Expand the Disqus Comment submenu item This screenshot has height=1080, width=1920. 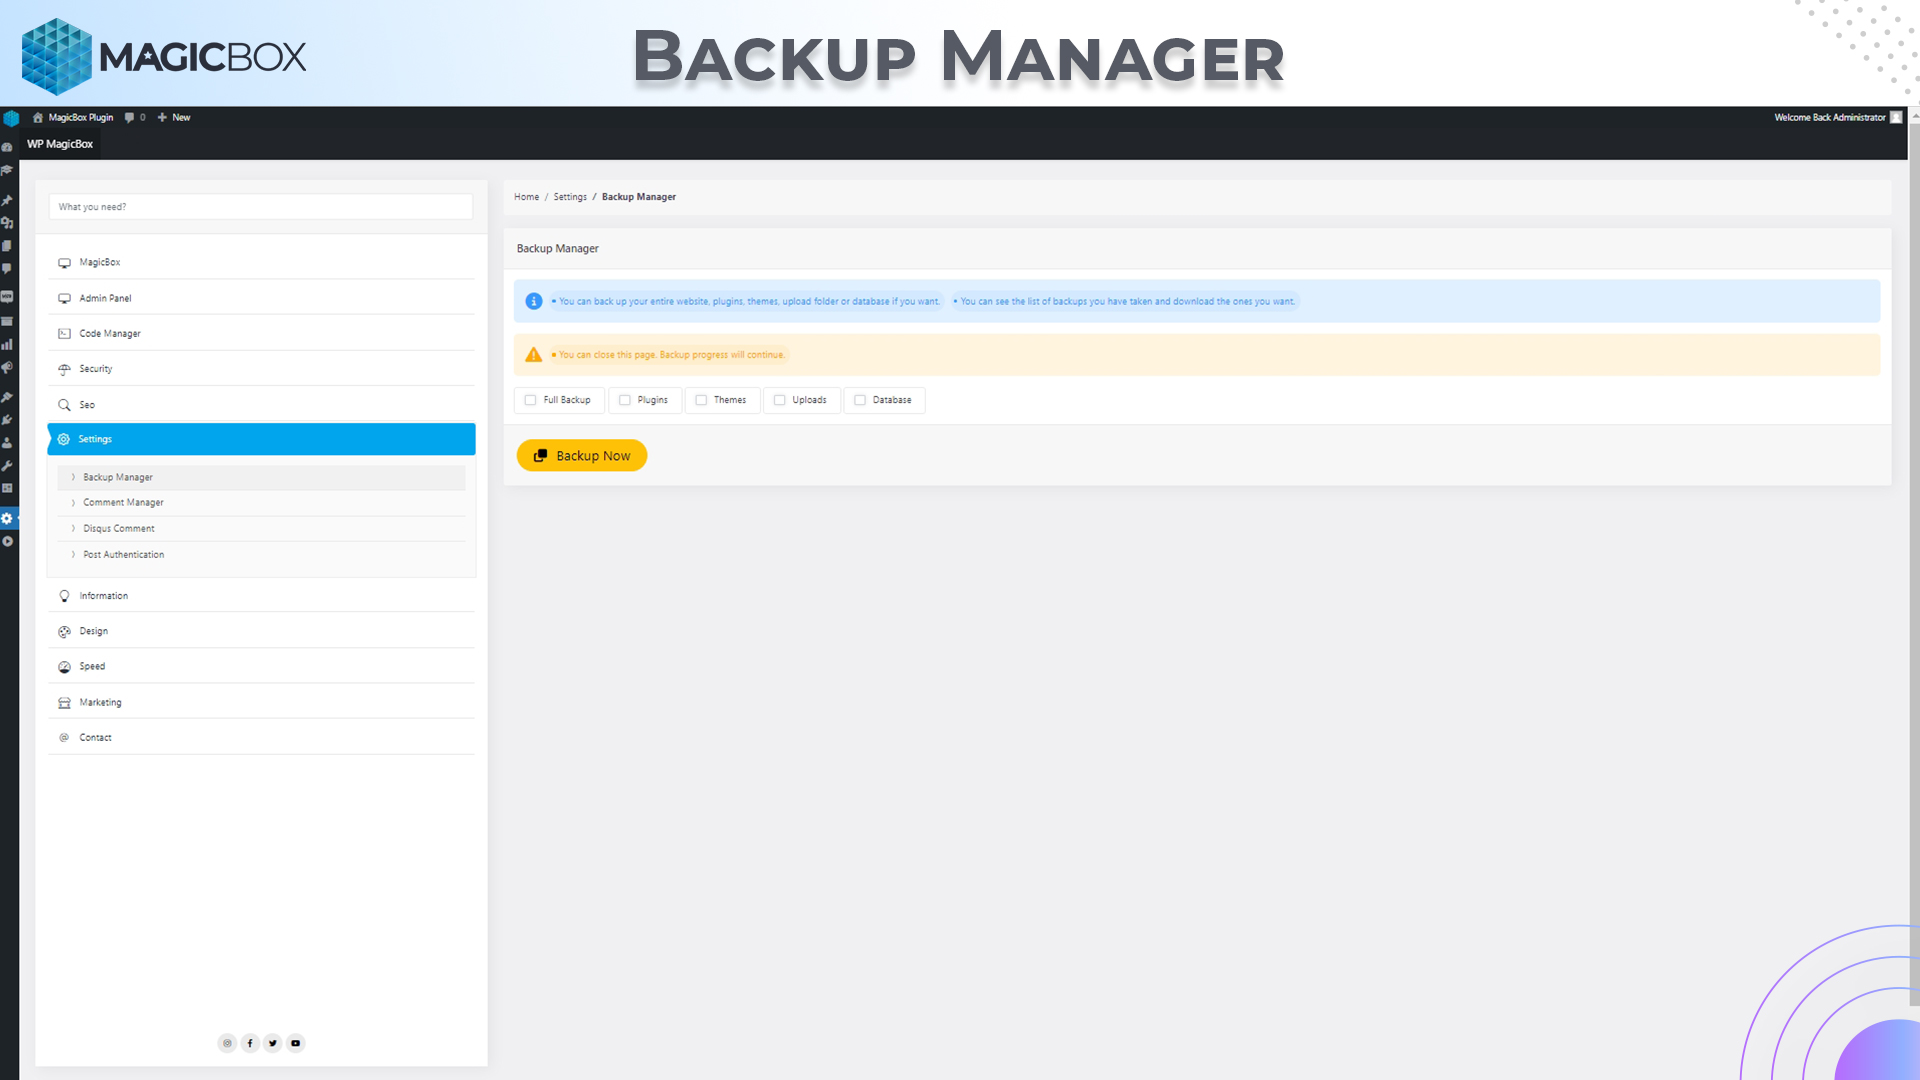click(261, 529)
